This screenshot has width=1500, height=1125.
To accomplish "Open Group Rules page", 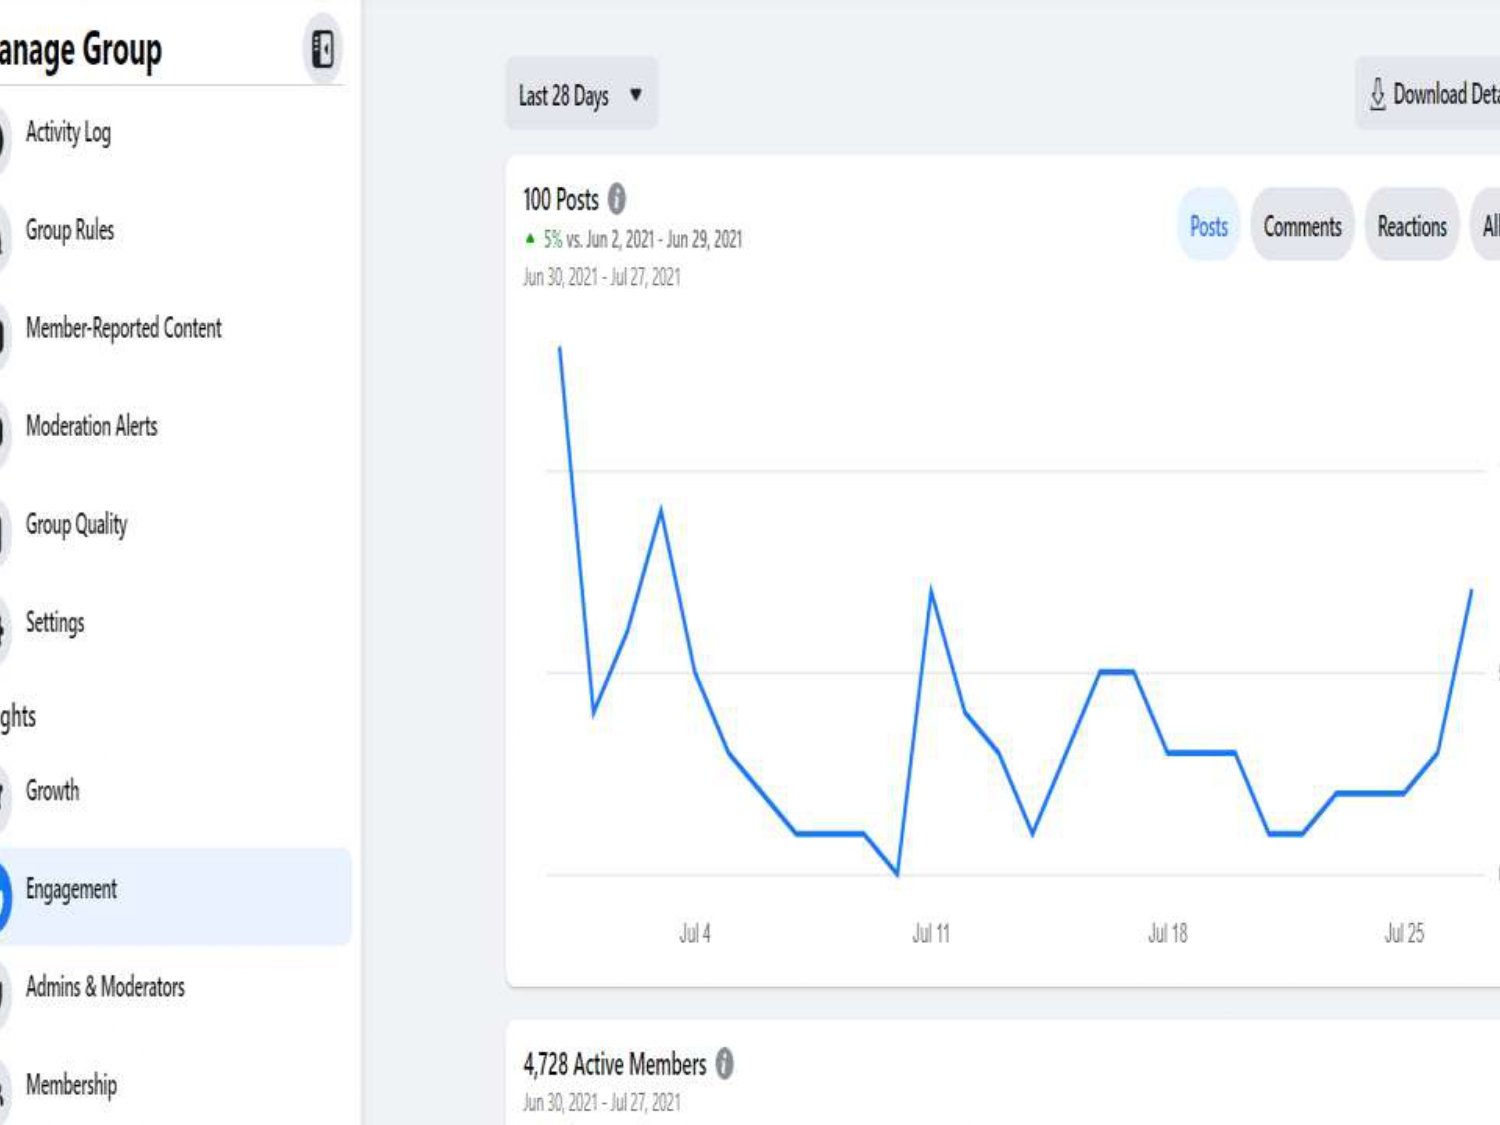I will click(70, 230).
